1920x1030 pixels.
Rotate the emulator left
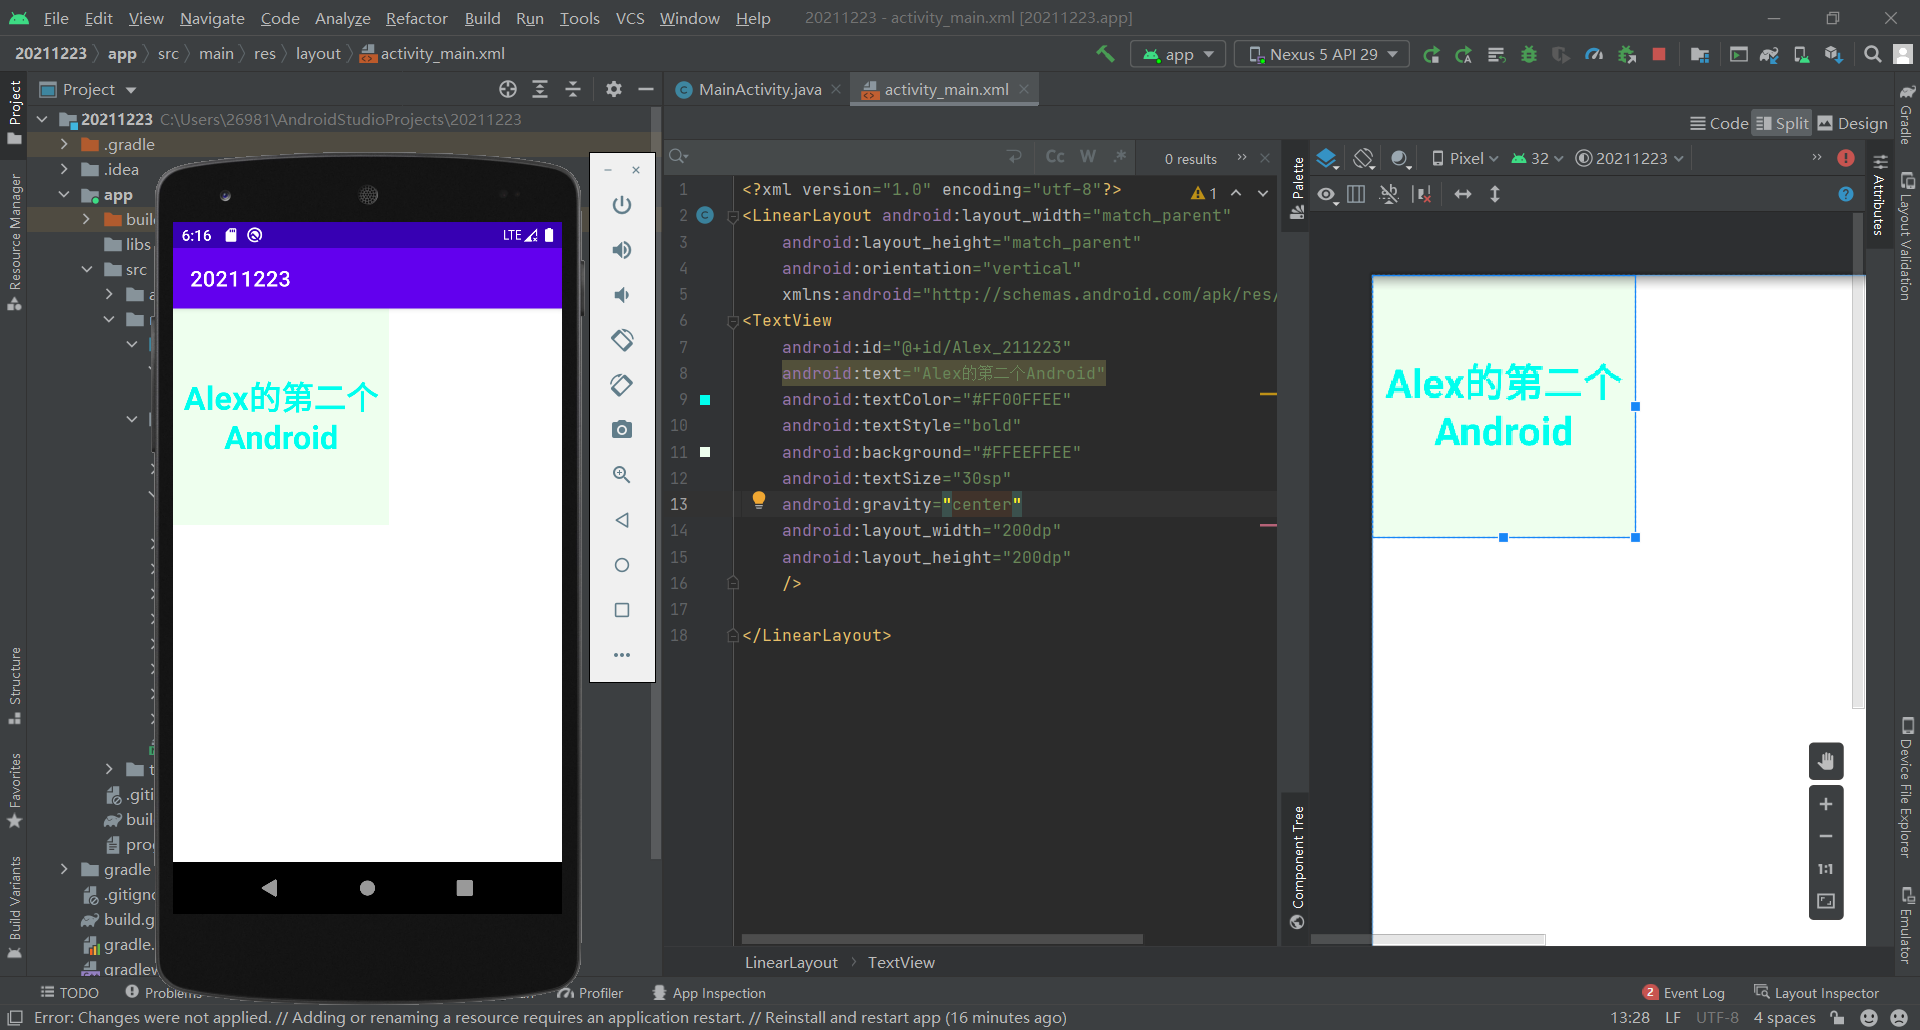[x=622, y=340]
